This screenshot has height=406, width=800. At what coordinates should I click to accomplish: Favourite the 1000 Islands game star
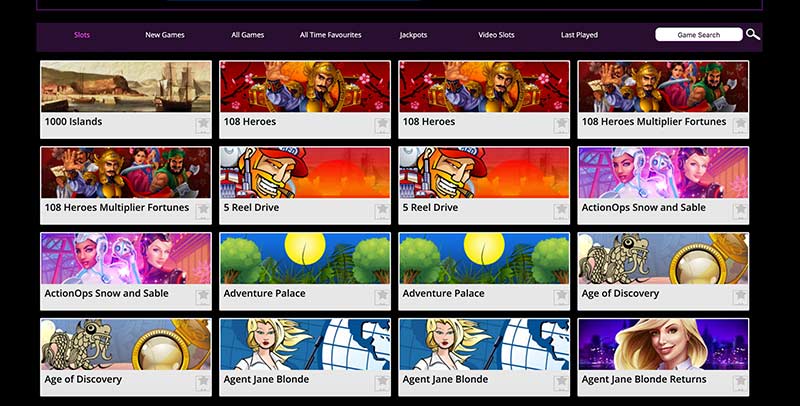point(203,125)
